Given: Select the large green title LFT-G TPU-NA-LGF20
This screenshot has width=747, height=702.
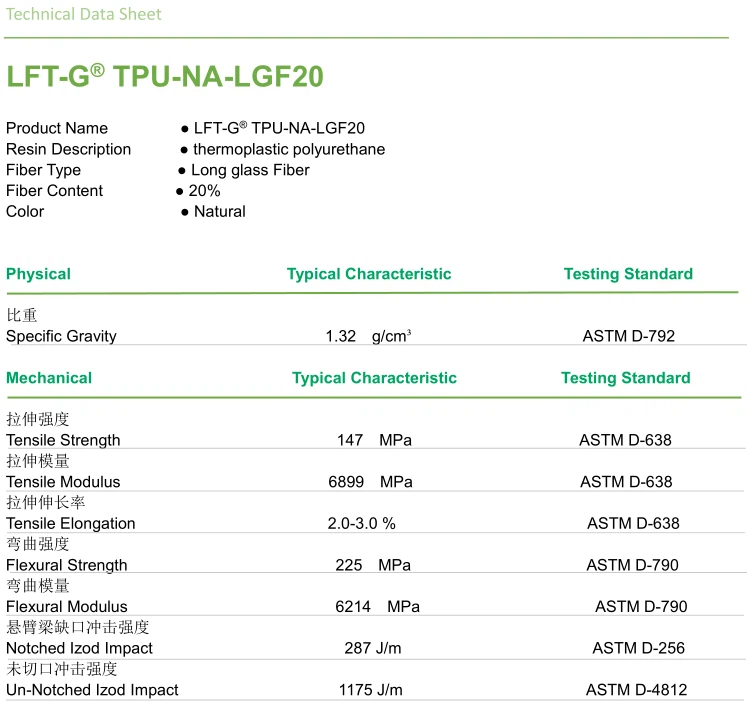Looking at the screenshot, I should [x=165, y=76].
